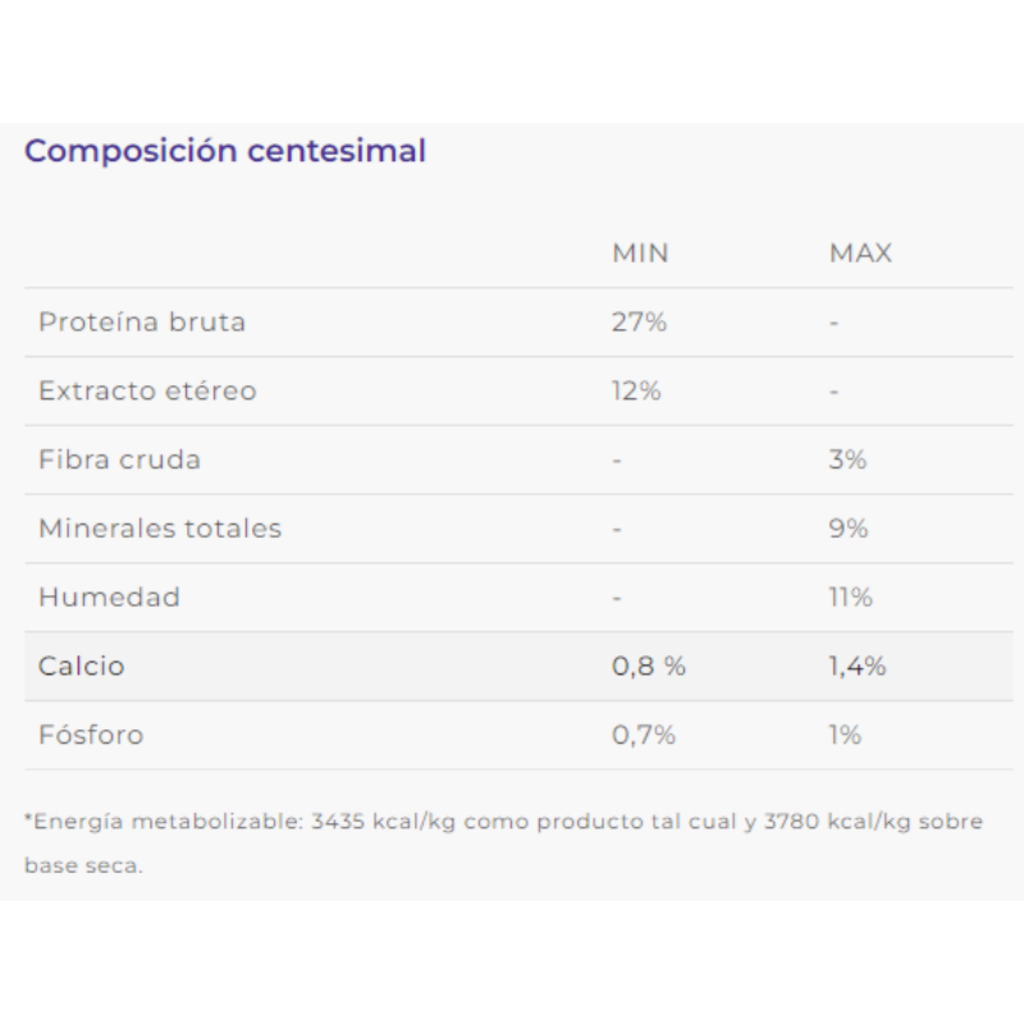Click the 12% extracto etéreo value

pos(636,391)
